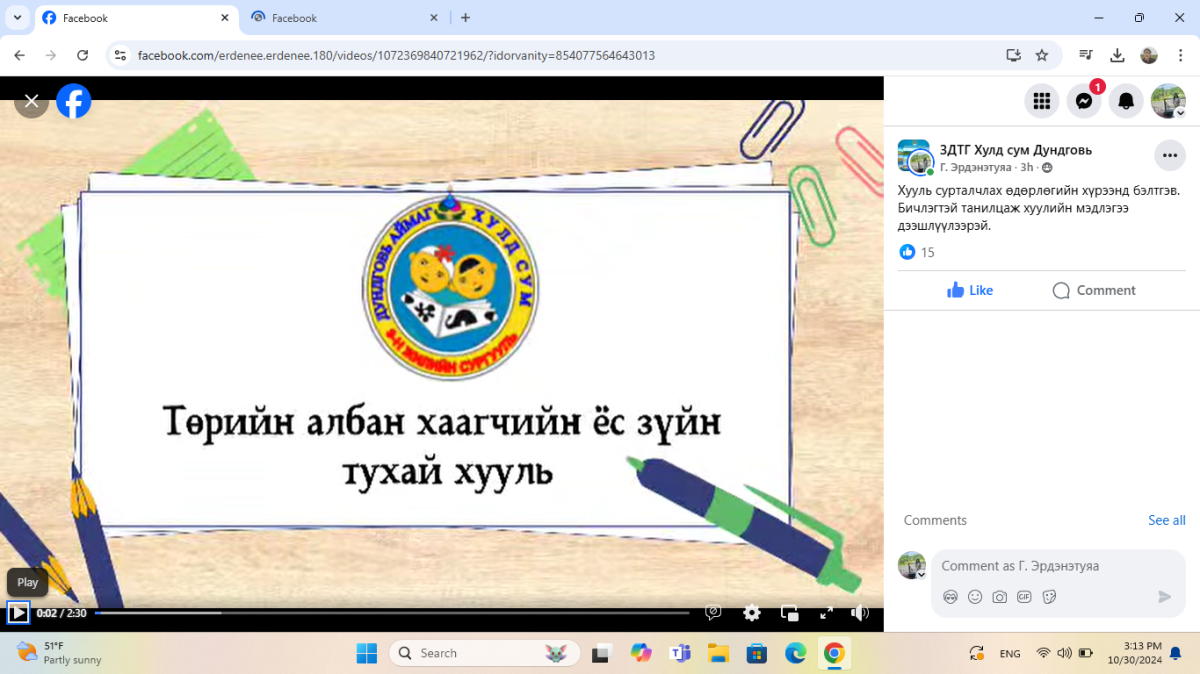This screenshot has width=1200, height=674.
Task: Install app icon in the address bar
Action: 1013,55
